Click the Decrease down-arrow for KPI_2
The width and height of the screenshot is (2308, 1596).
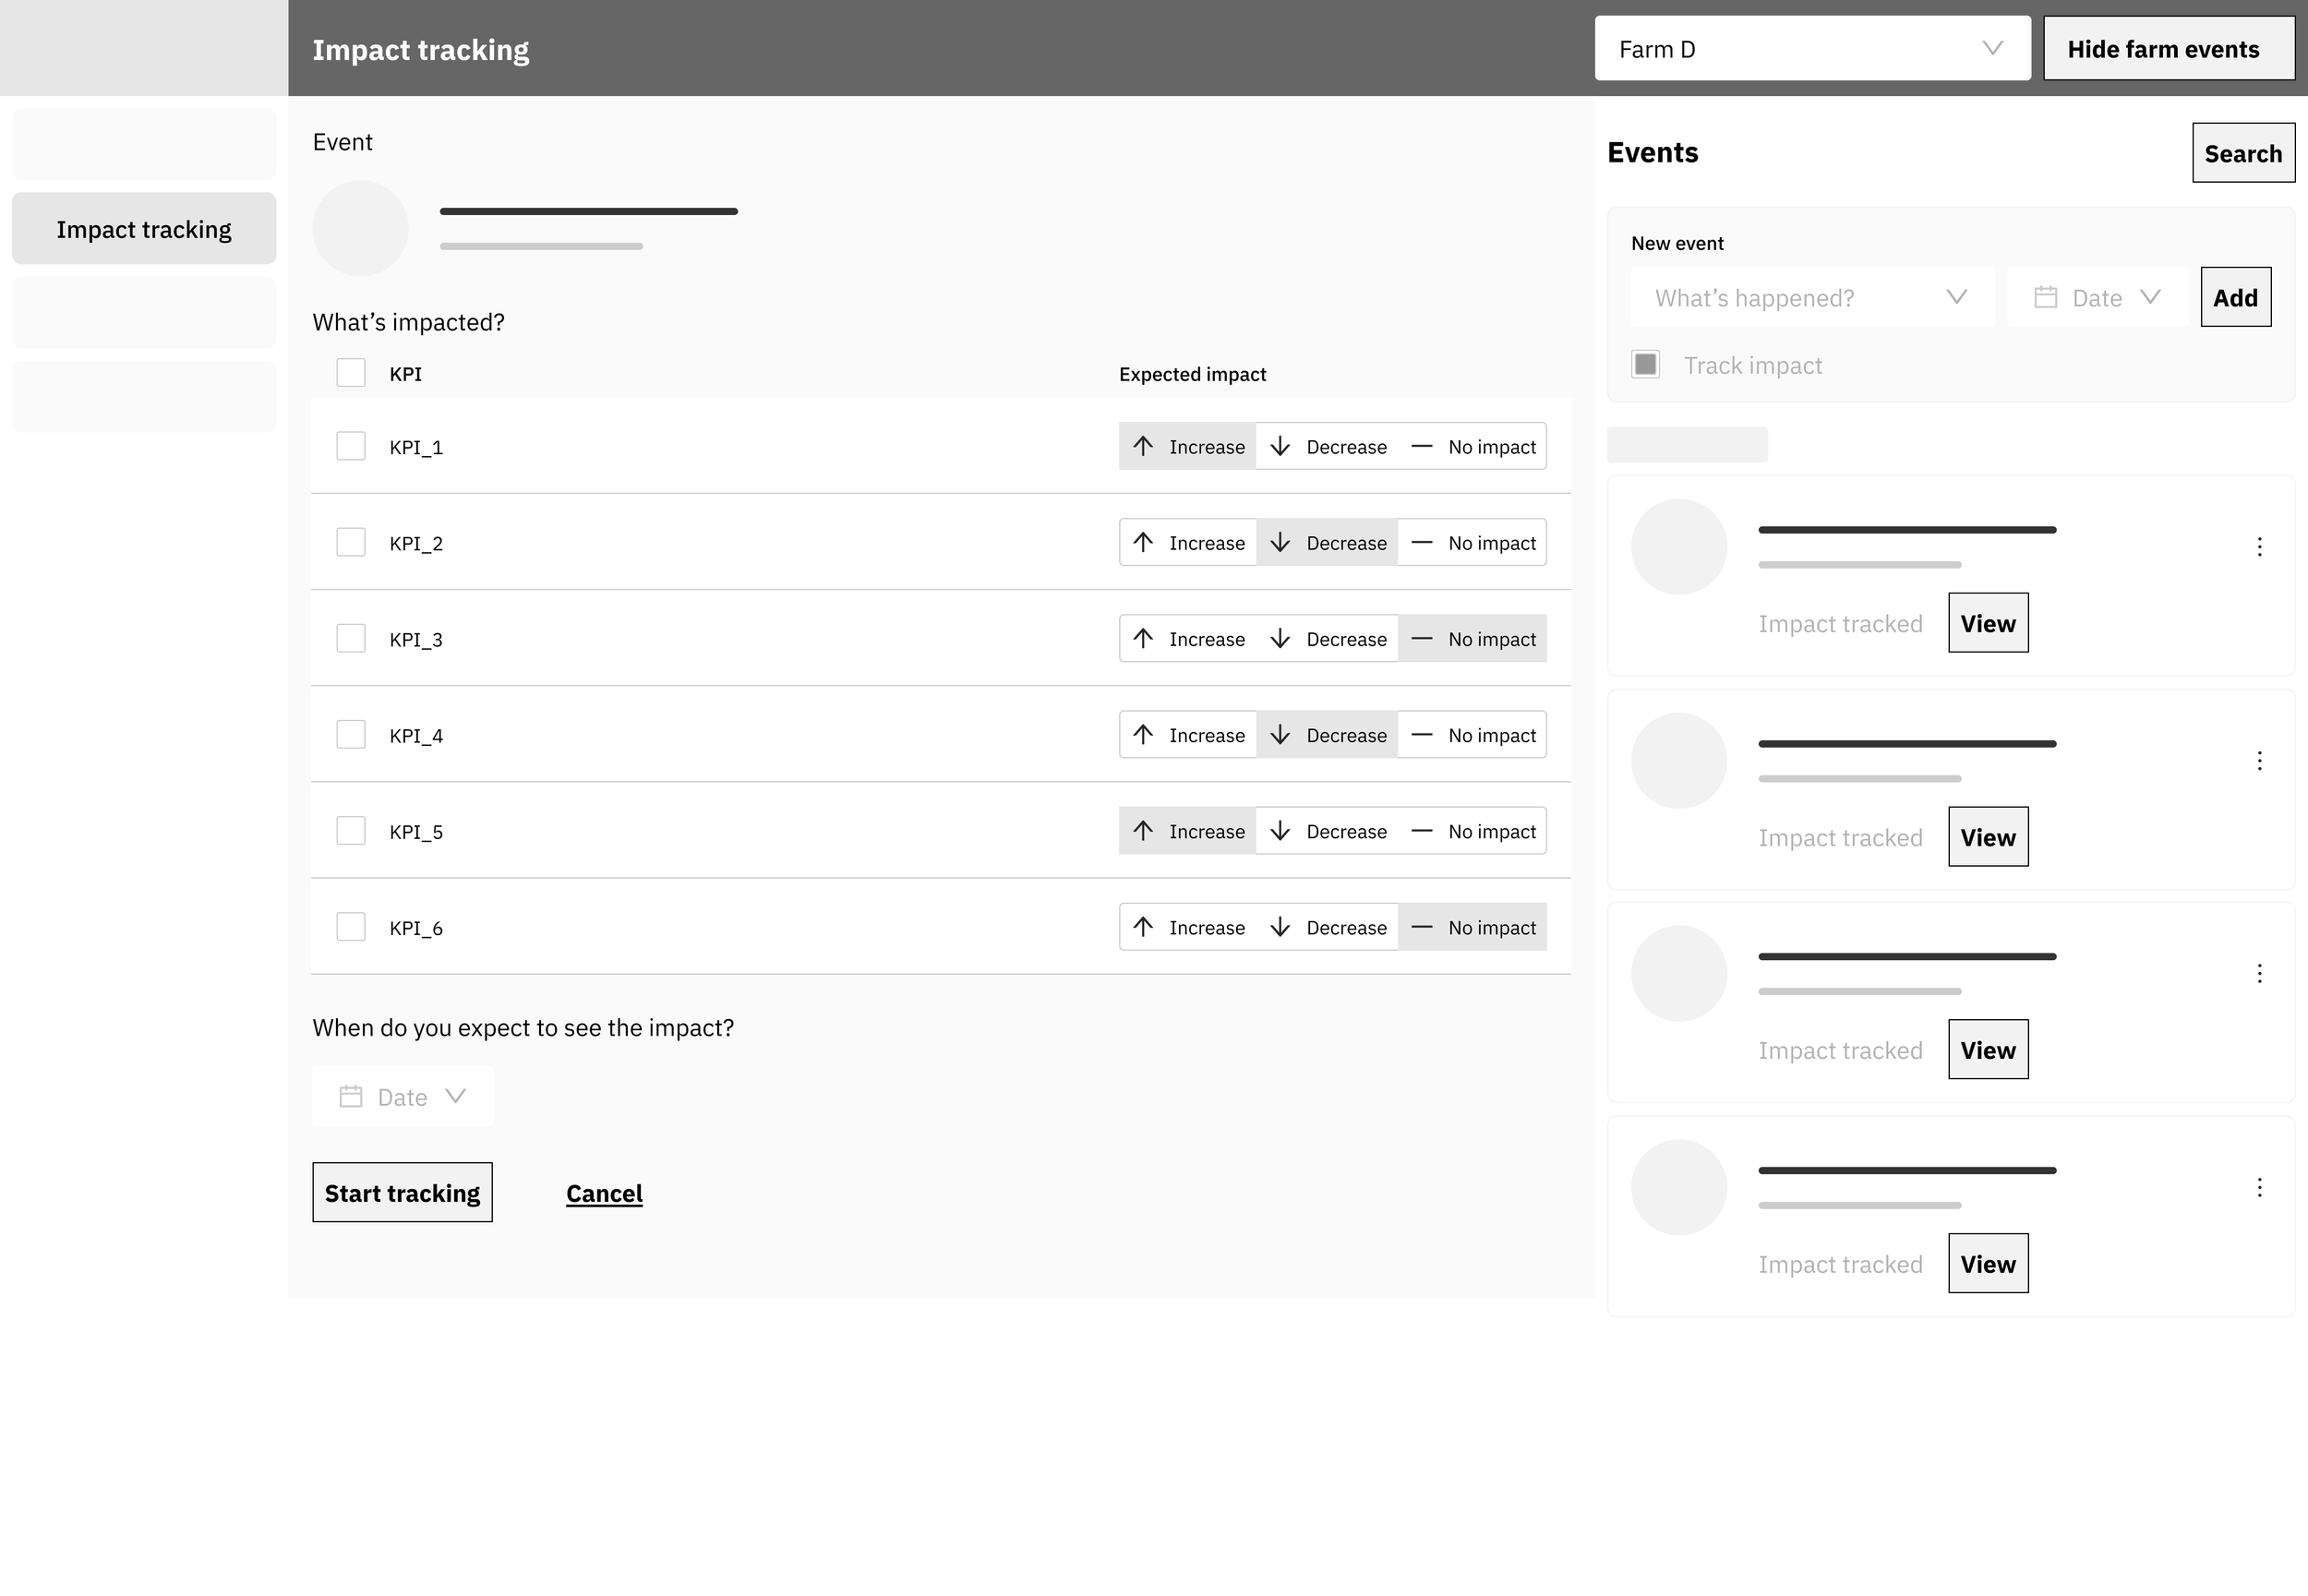tap(1280, 542)
